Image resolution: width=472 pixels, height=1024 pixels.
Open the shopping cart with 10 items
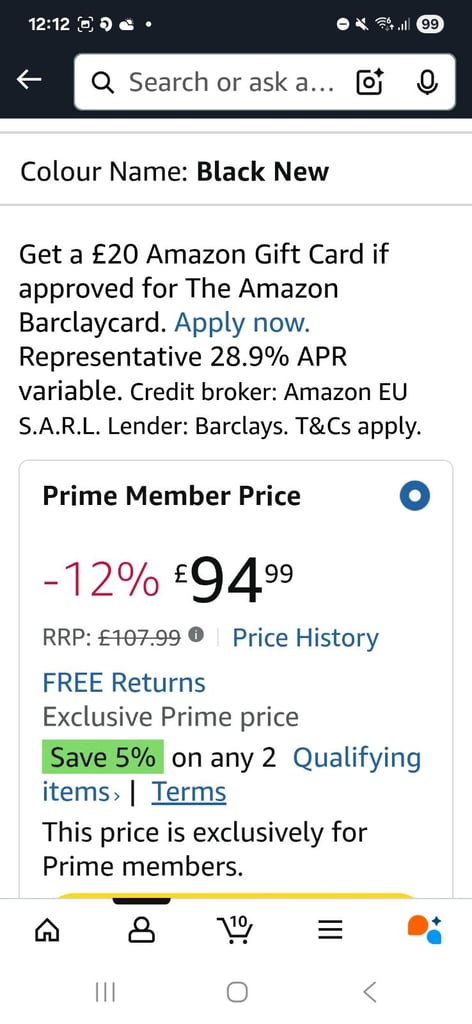pos(235,930)
